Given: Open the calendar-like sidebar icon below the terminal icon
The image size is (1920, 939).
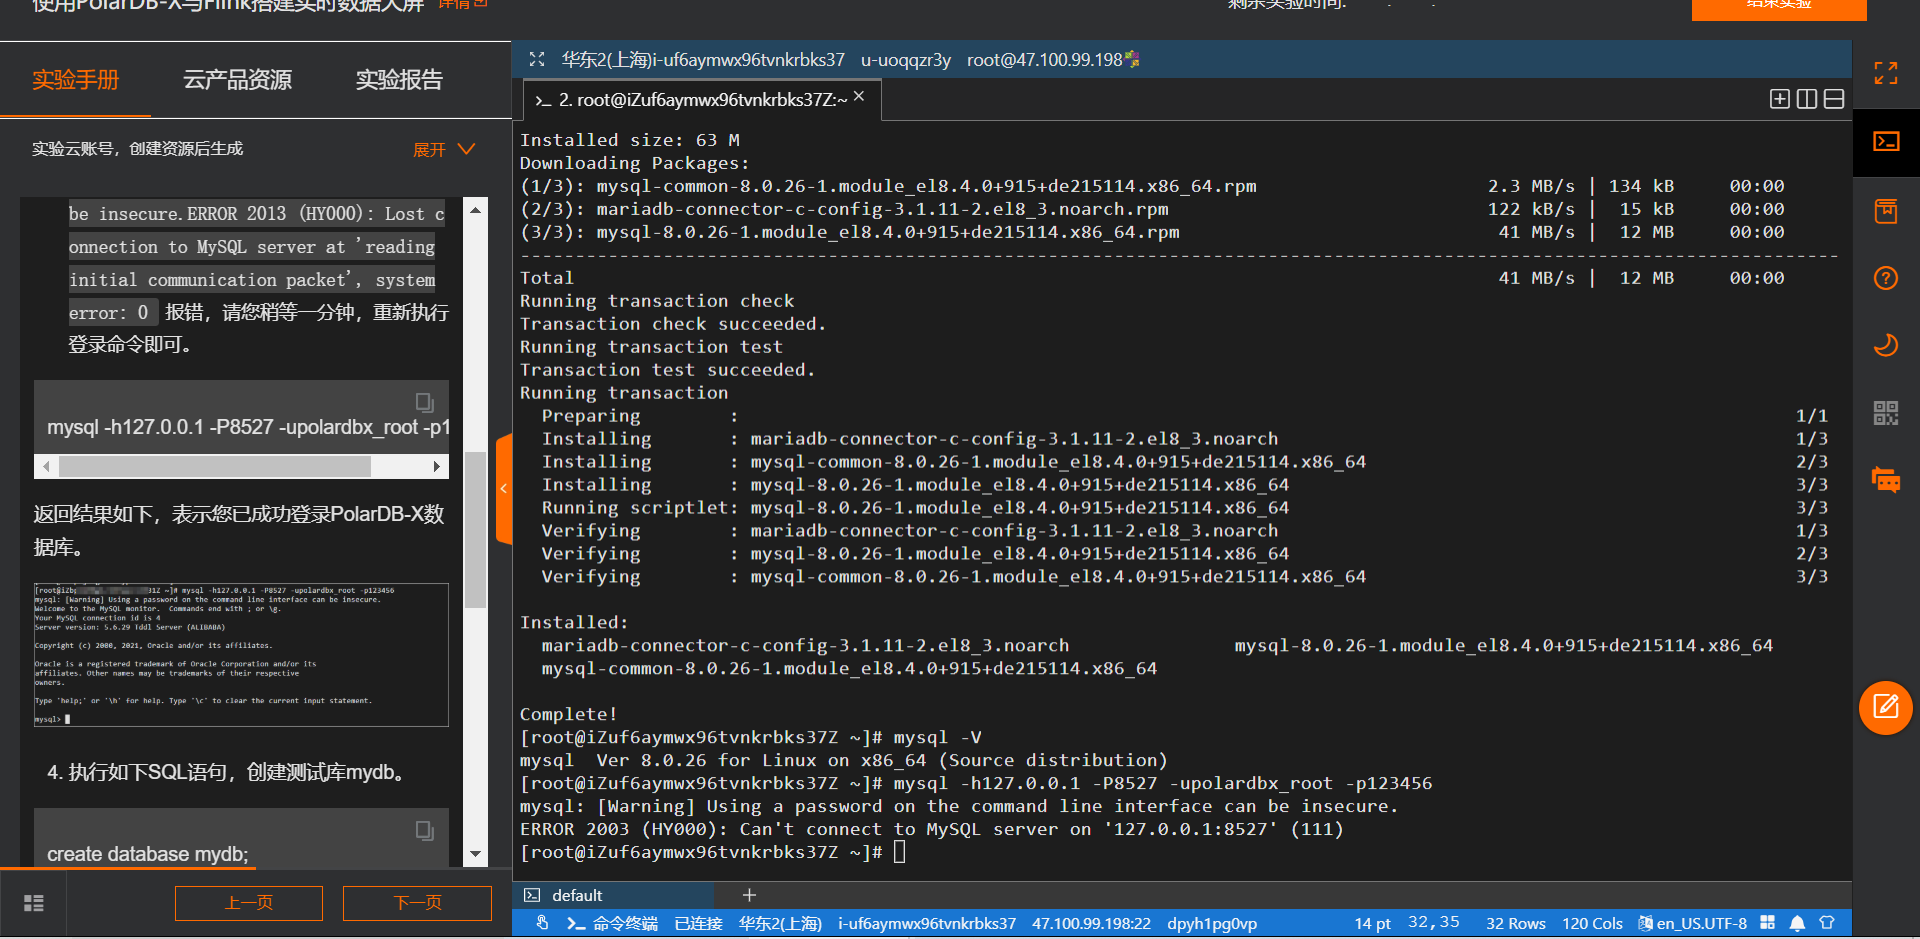Looking at the screenshot, I should point(1886,211).
